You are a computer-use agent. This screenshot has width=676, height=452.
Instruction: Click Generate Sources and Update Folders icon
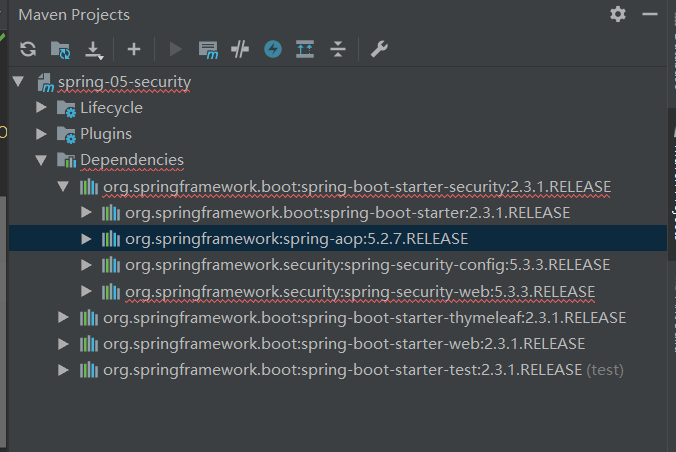pos(61,49)
